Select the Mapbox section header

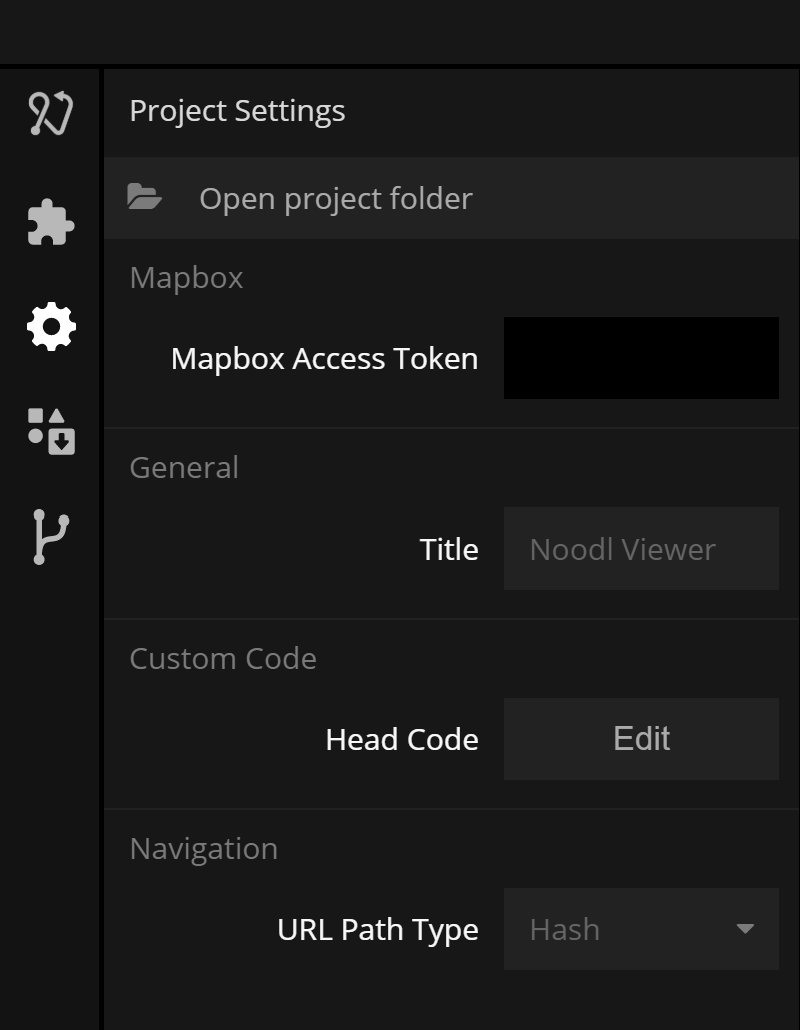pos(187,278)
